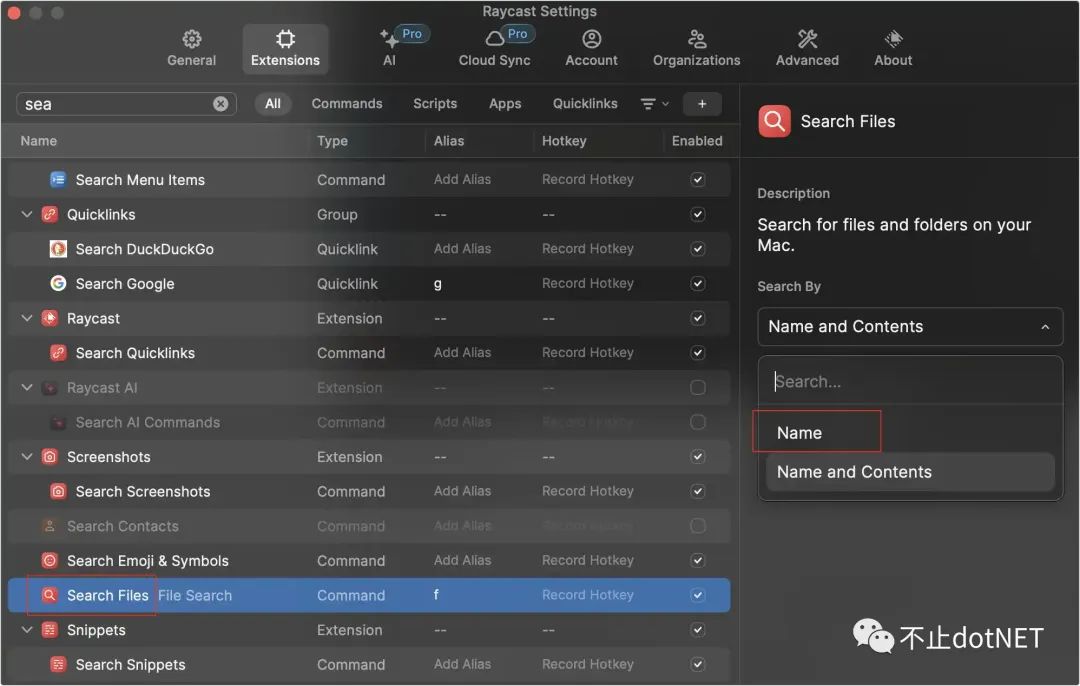The width and height of the screenshot is (1080, 686).
Task: Collapse the Screenshots group
Action: point(27,457)
